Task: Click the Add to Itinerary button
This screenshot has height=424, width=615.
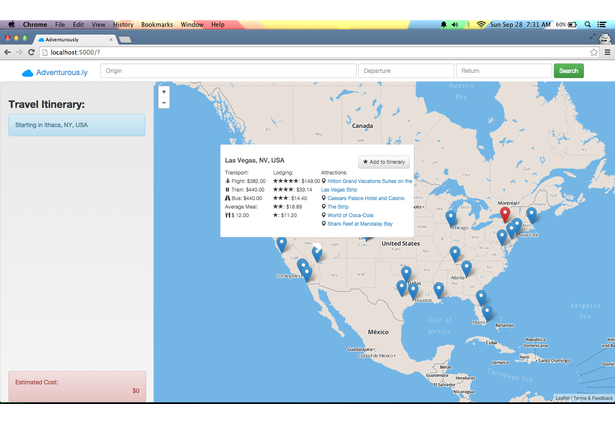Action: [x=384, y=162]
